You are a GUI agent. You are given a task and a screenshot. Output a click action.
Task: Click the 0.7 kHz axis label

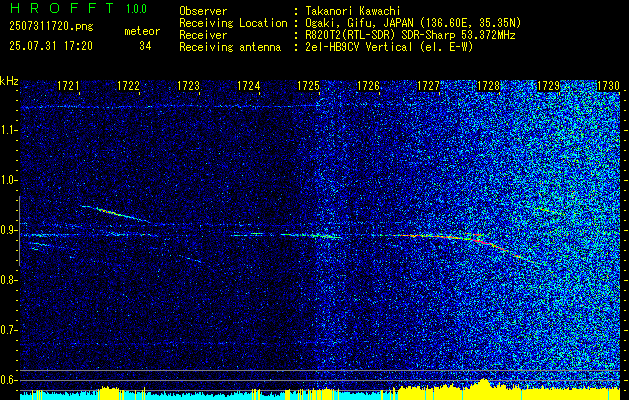pos(7,330)
